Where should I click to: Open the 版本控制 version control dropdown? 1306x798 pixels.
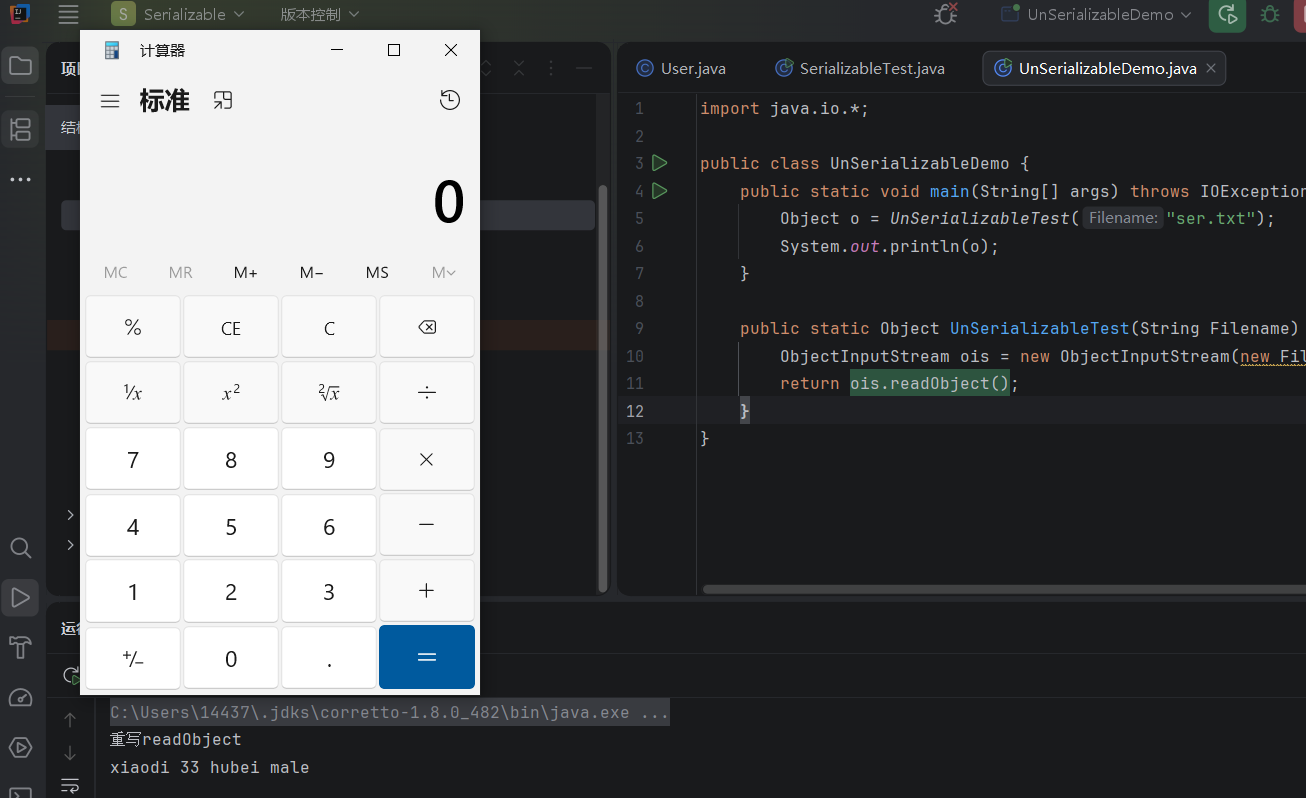pos(319,15)
